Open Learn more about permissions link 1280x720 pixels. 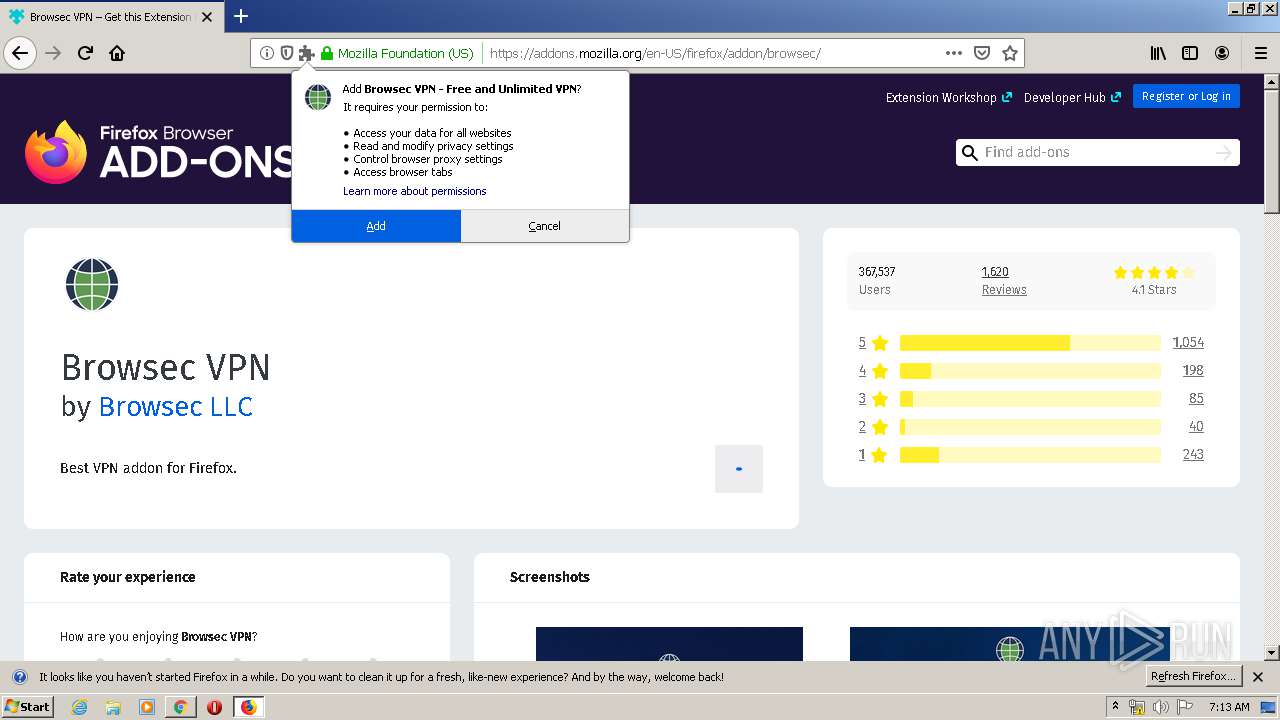click(x=415, y=191)
